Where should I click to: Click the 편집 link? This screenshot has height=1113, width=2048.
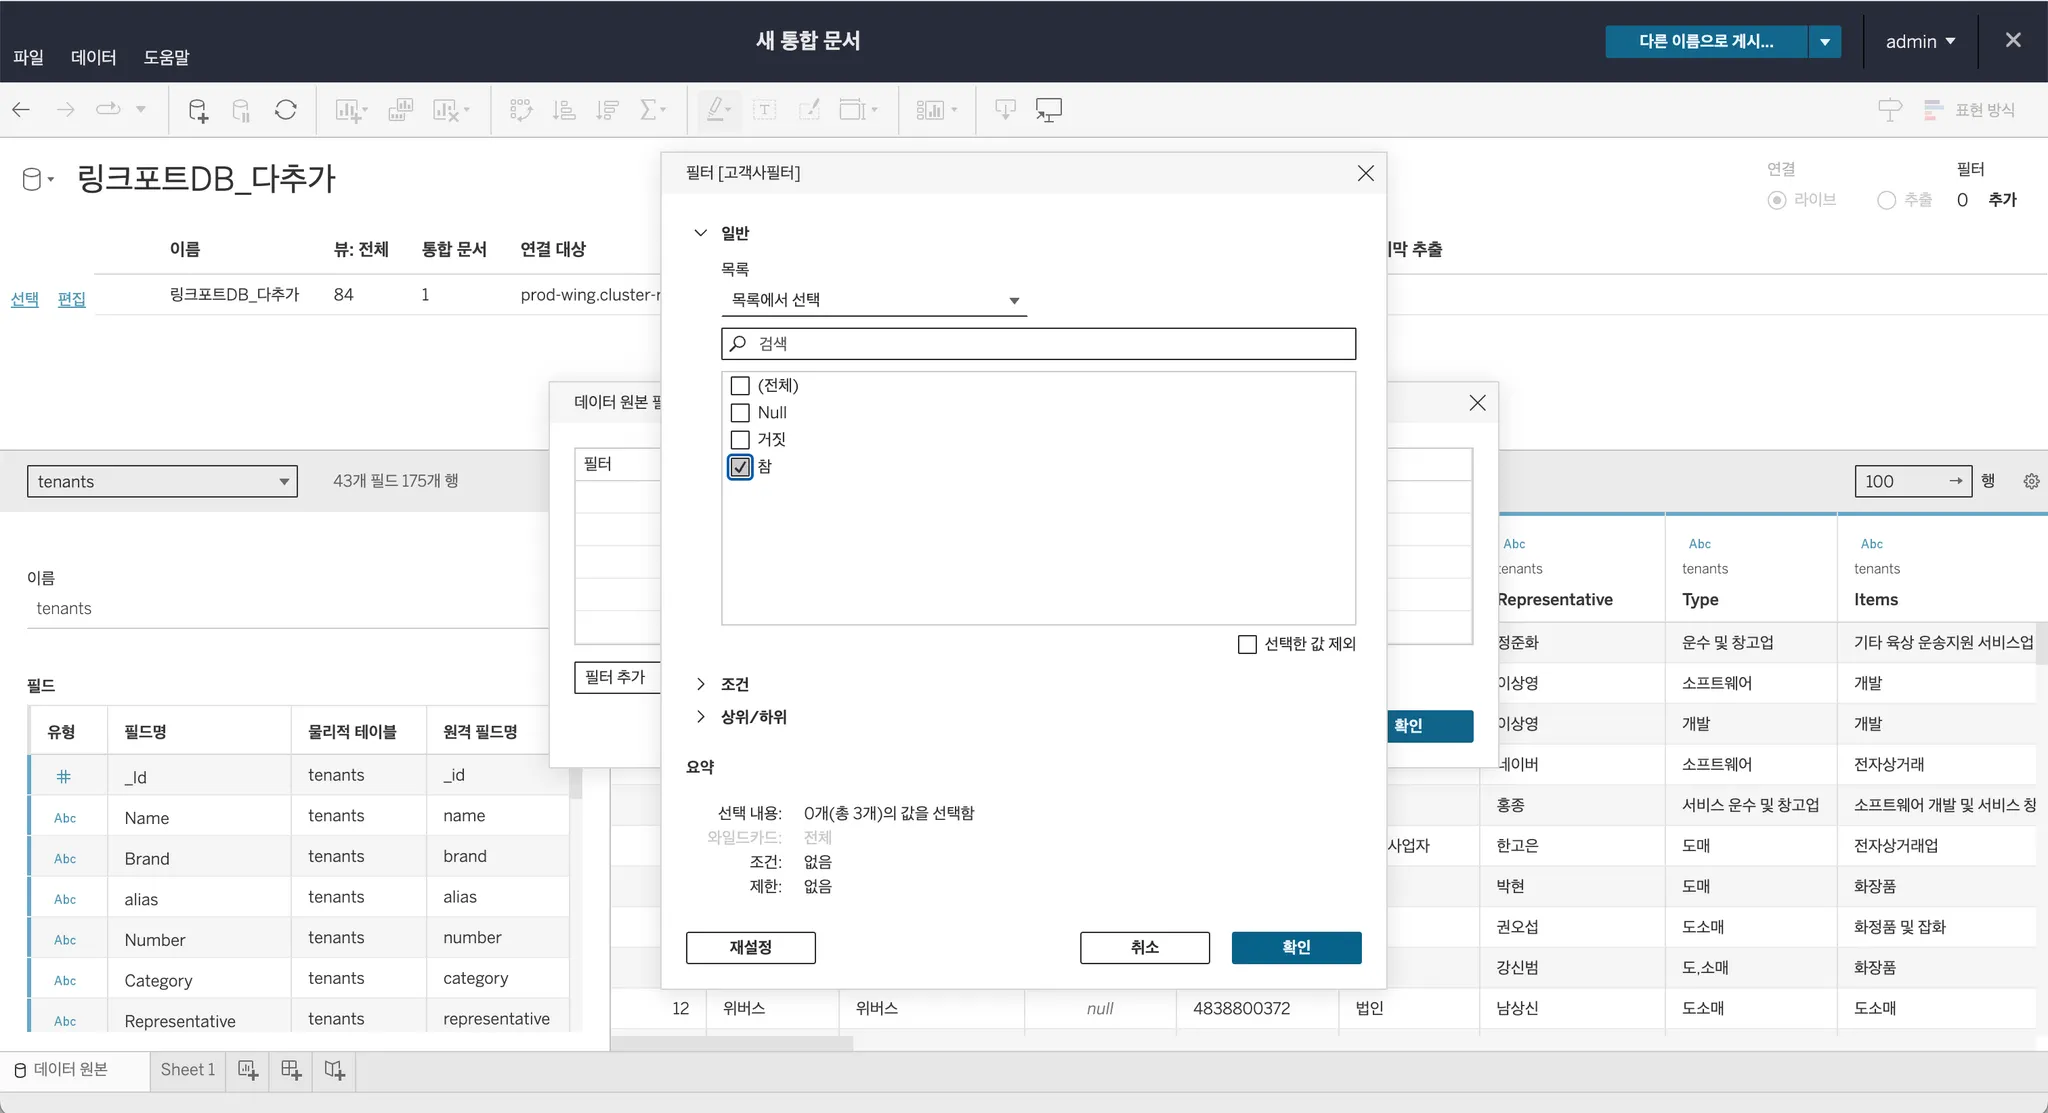pyautogui.click(x=71, y=299)
